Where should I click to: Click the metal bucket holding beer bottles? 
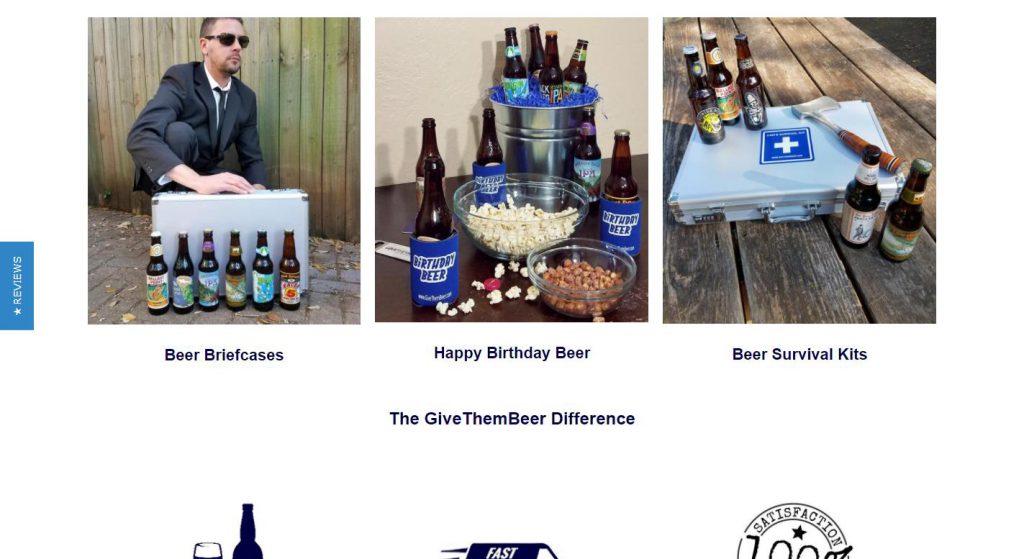pos(538,138)
